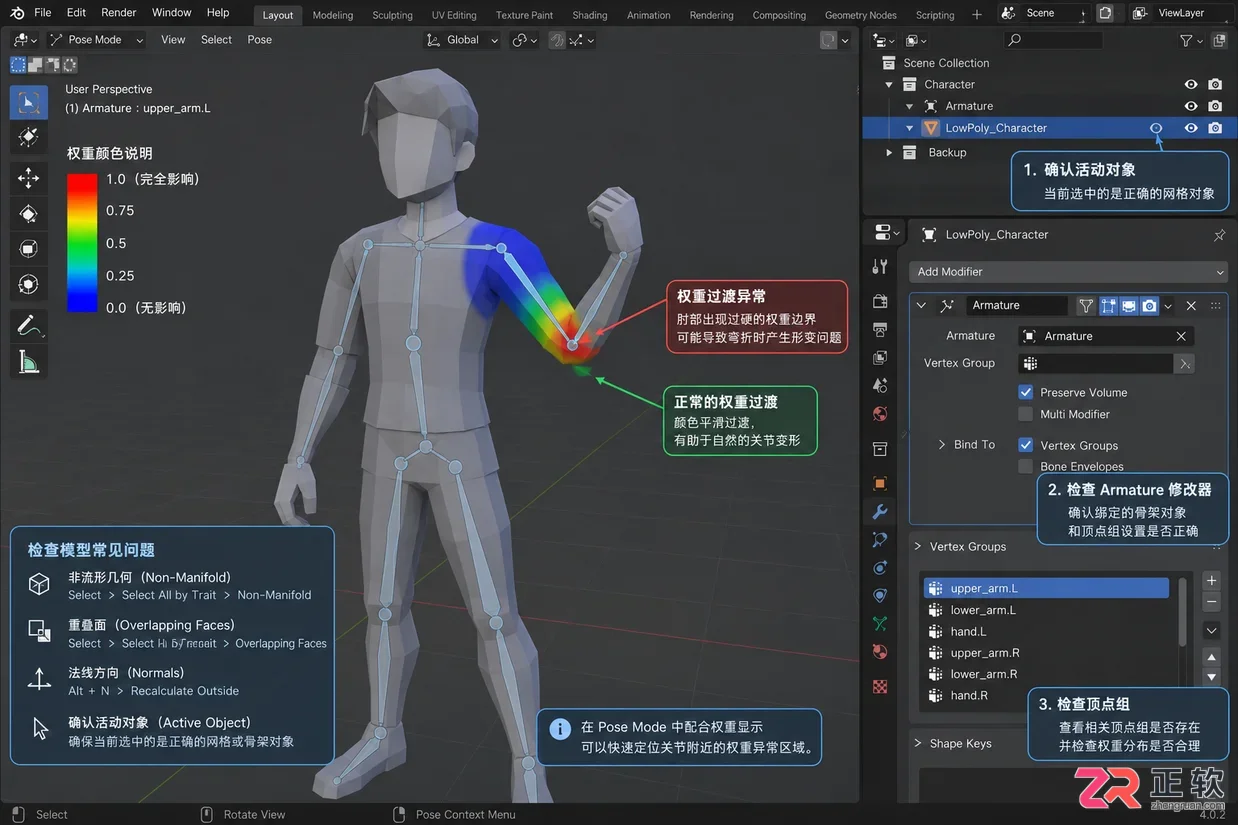The height and width of the screenshot is (825, 1238).
Task: Open the Object Data properties tab
Action: pos(880,623)
